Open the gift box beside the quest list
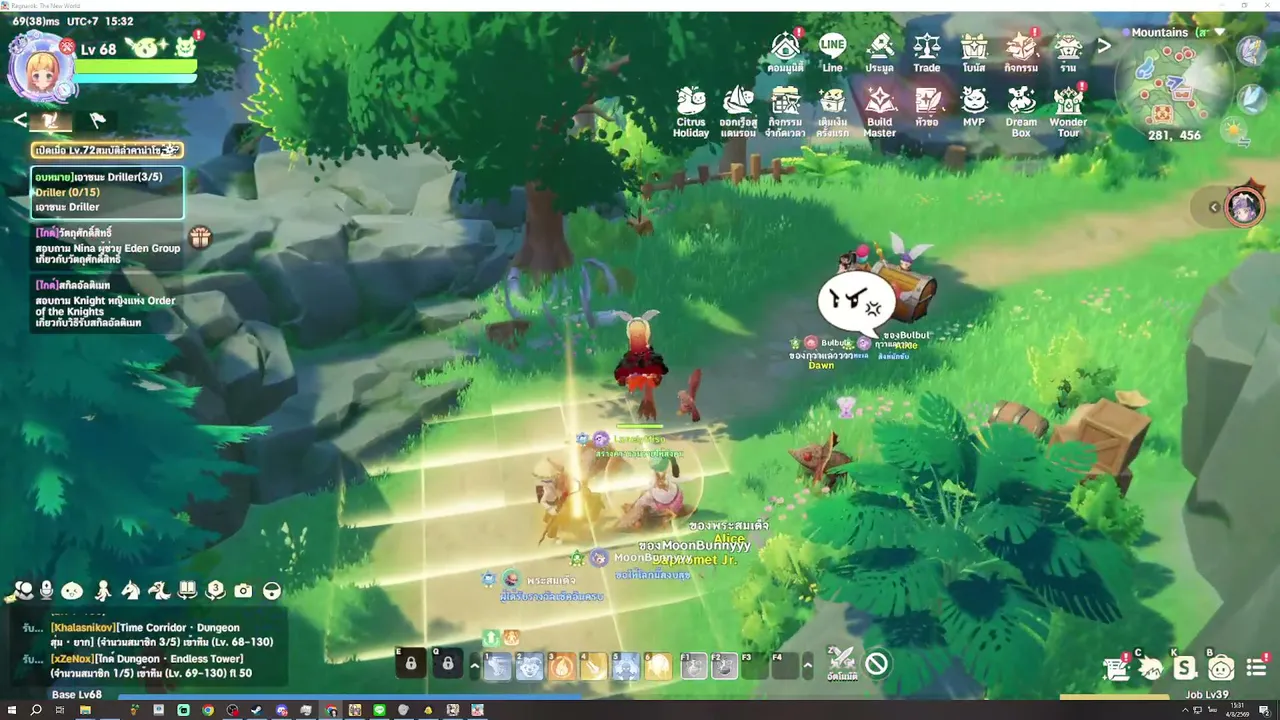 click(x=201, y=237)
